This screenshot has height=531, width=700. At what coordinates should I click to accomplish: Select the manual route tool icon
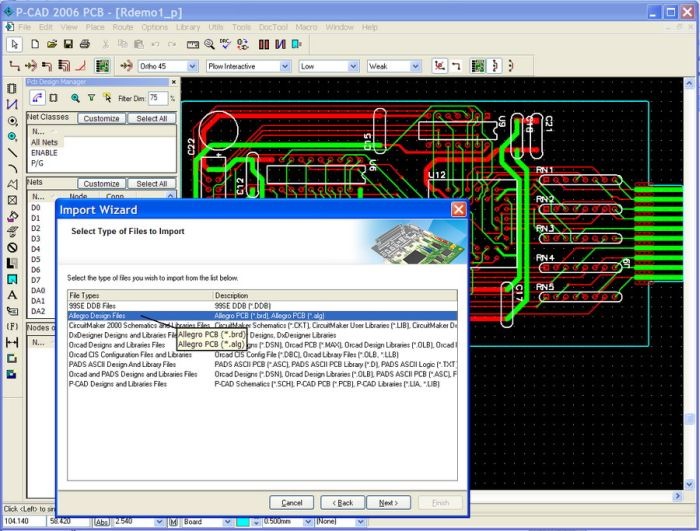(14, 66)
